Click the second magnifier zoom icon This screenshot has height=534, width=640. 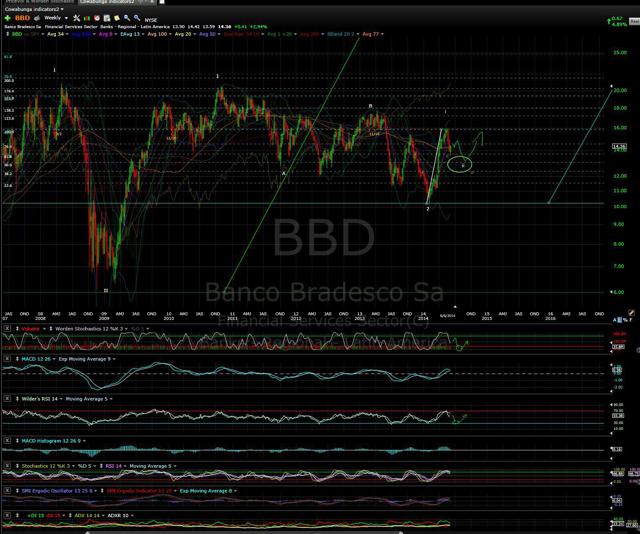[x=137, y=18]
